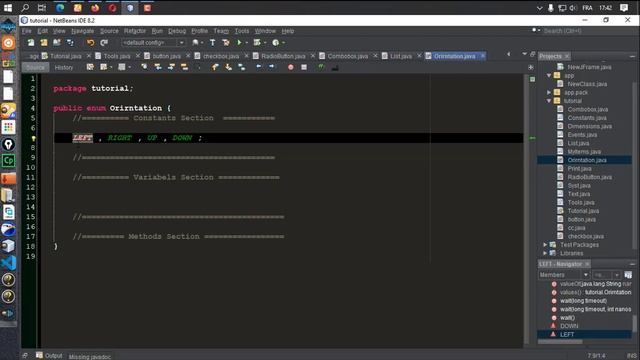
Task: Click the Previous Bookmark icon
Action: pyautogui.click(x=215, y=67)
